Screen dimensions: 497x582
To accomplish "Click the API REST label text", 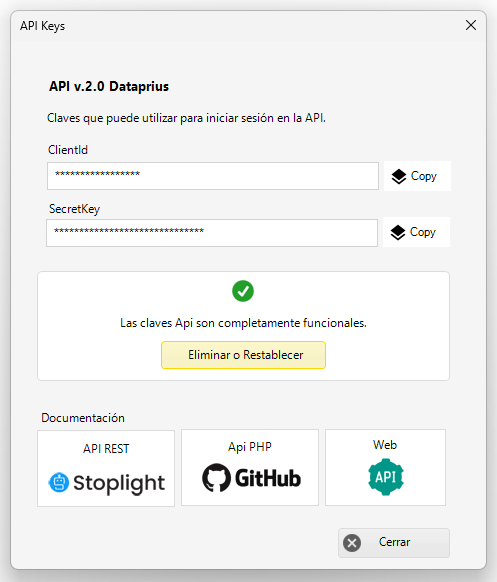I will point(106,449).
